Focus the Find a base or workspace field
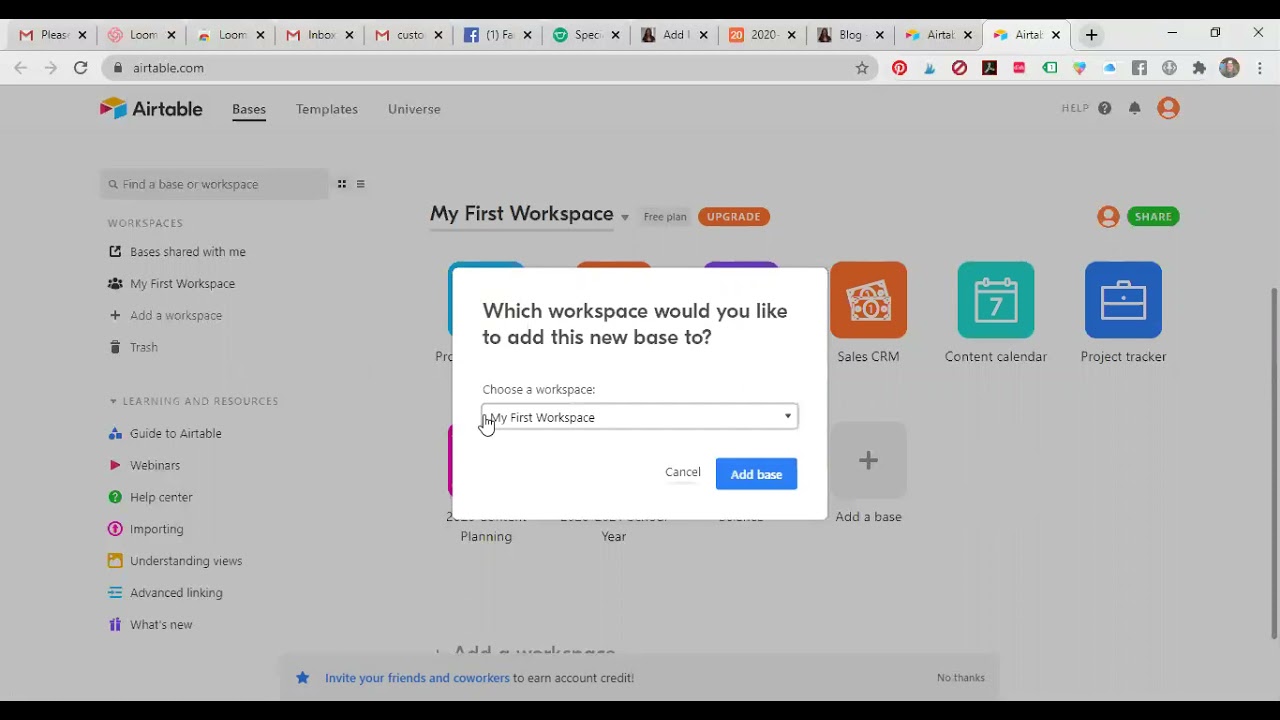 tap(215, 184)
